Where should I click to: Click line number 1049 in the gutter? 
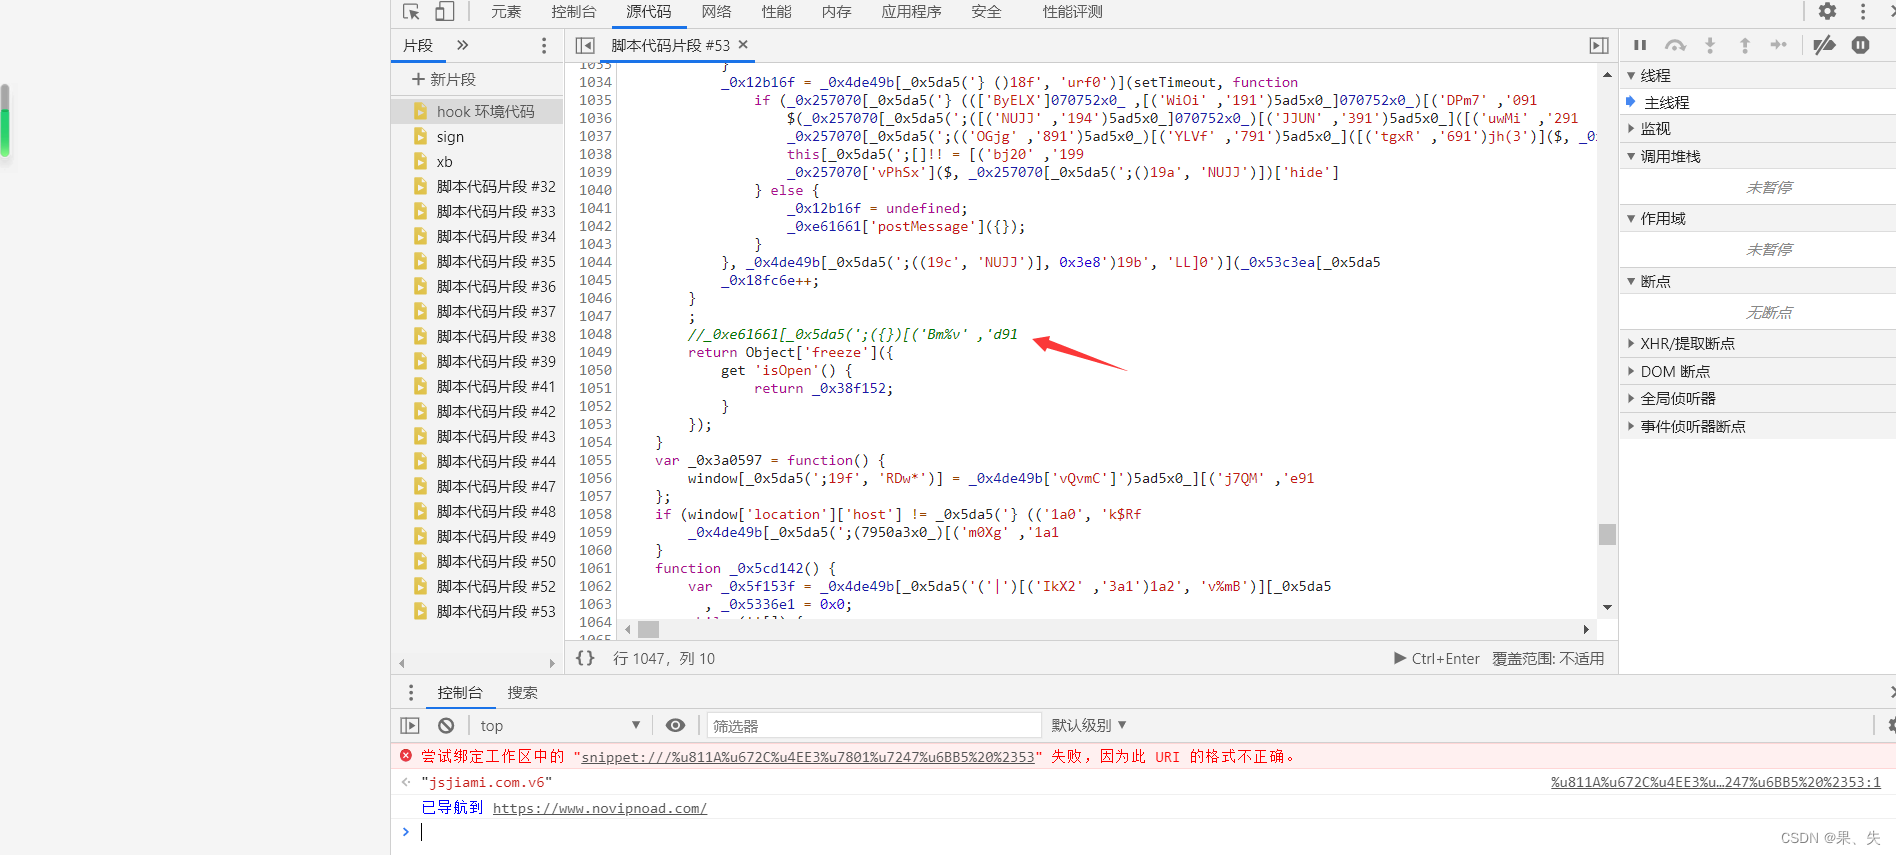point(595,352)
